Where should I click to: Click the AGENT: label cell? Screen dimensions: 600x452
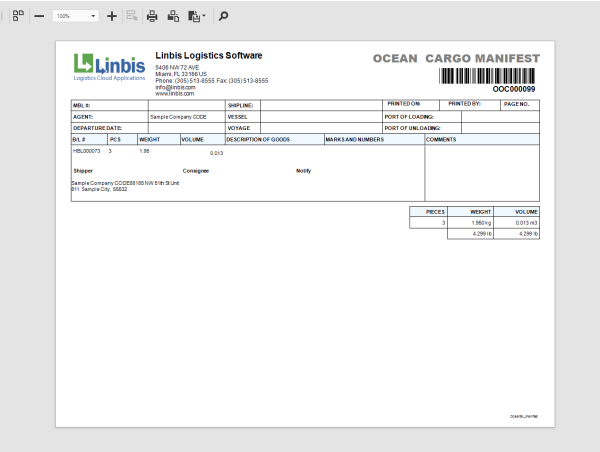click(109, 117)
